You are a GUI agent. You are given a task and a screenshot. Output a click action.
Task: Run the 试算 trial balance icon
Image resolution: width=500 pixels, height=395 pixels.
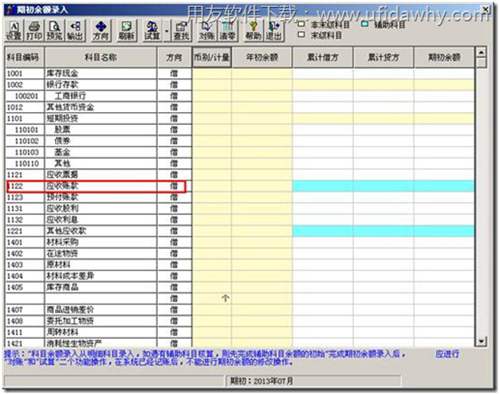pos(152,30)
